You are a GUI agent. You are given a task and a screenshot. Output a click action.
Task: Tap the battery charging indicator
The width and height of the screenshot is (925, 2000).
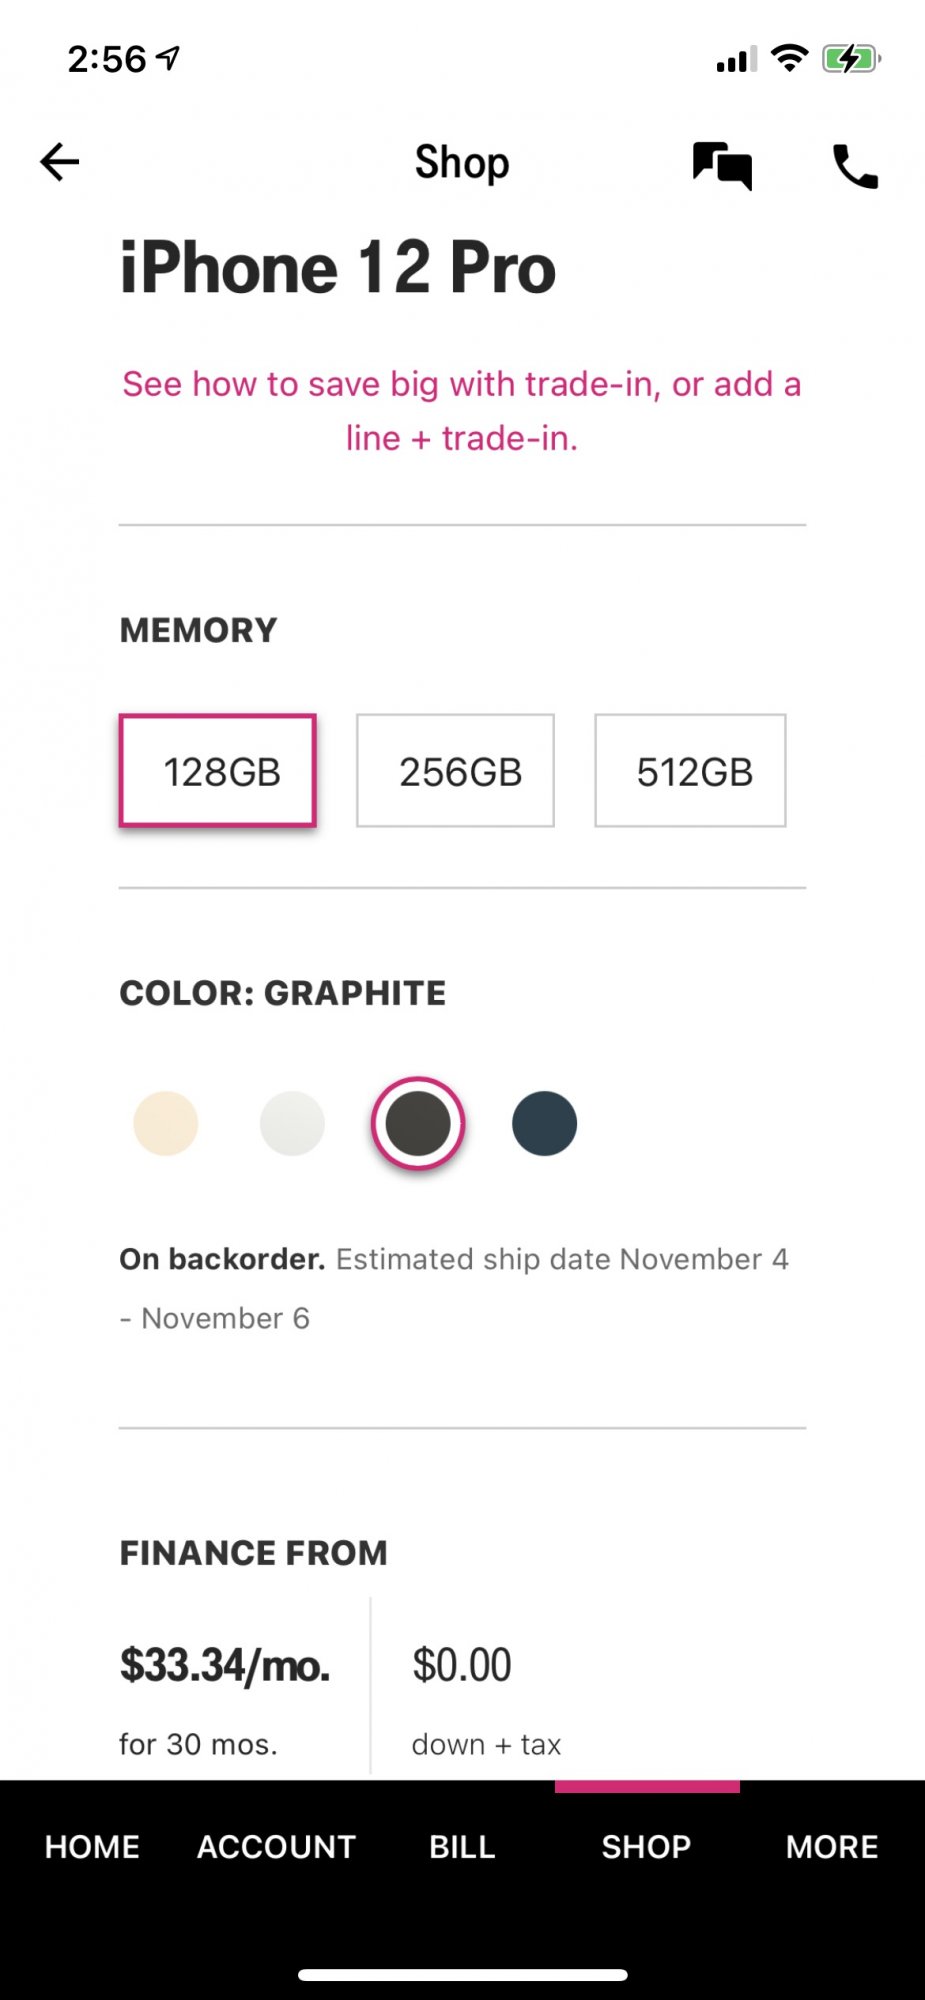coord(851,59)
